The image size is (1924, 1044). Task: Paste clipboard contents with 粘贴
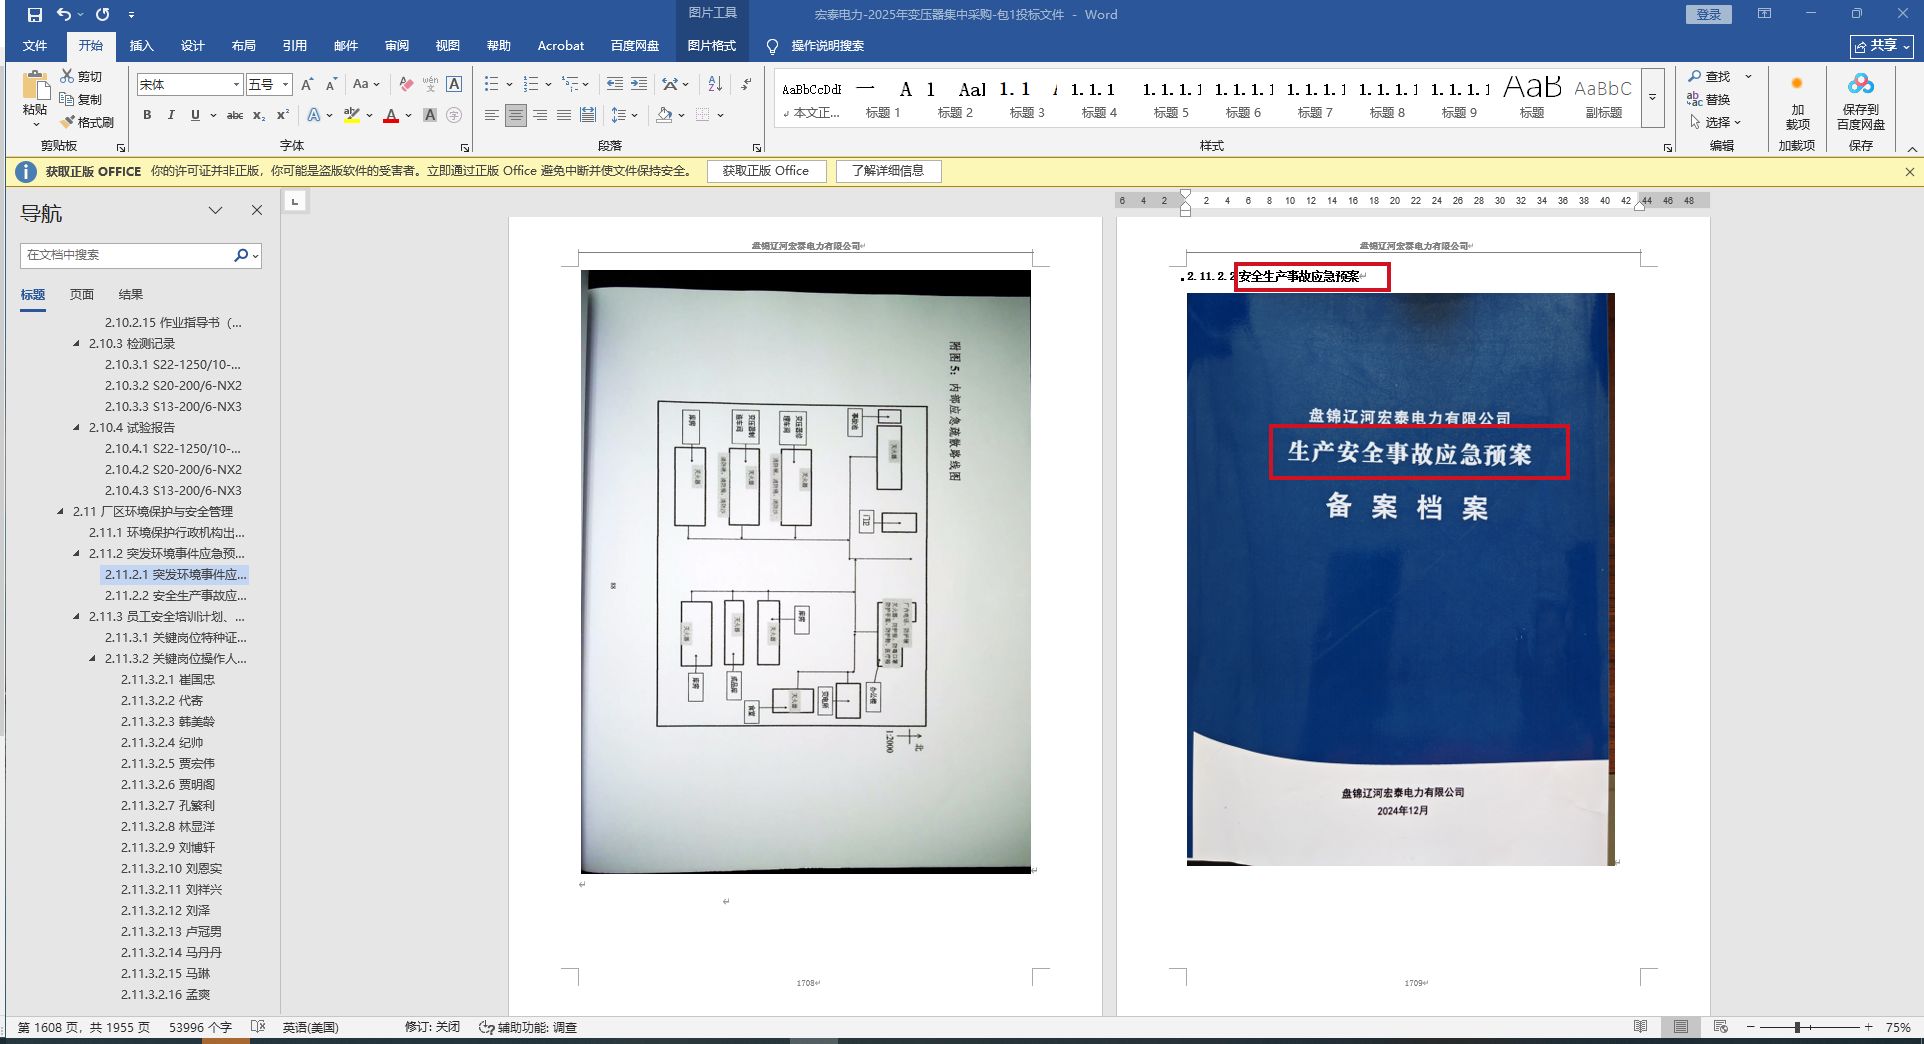pyautogui.click(x=35, y=98)
